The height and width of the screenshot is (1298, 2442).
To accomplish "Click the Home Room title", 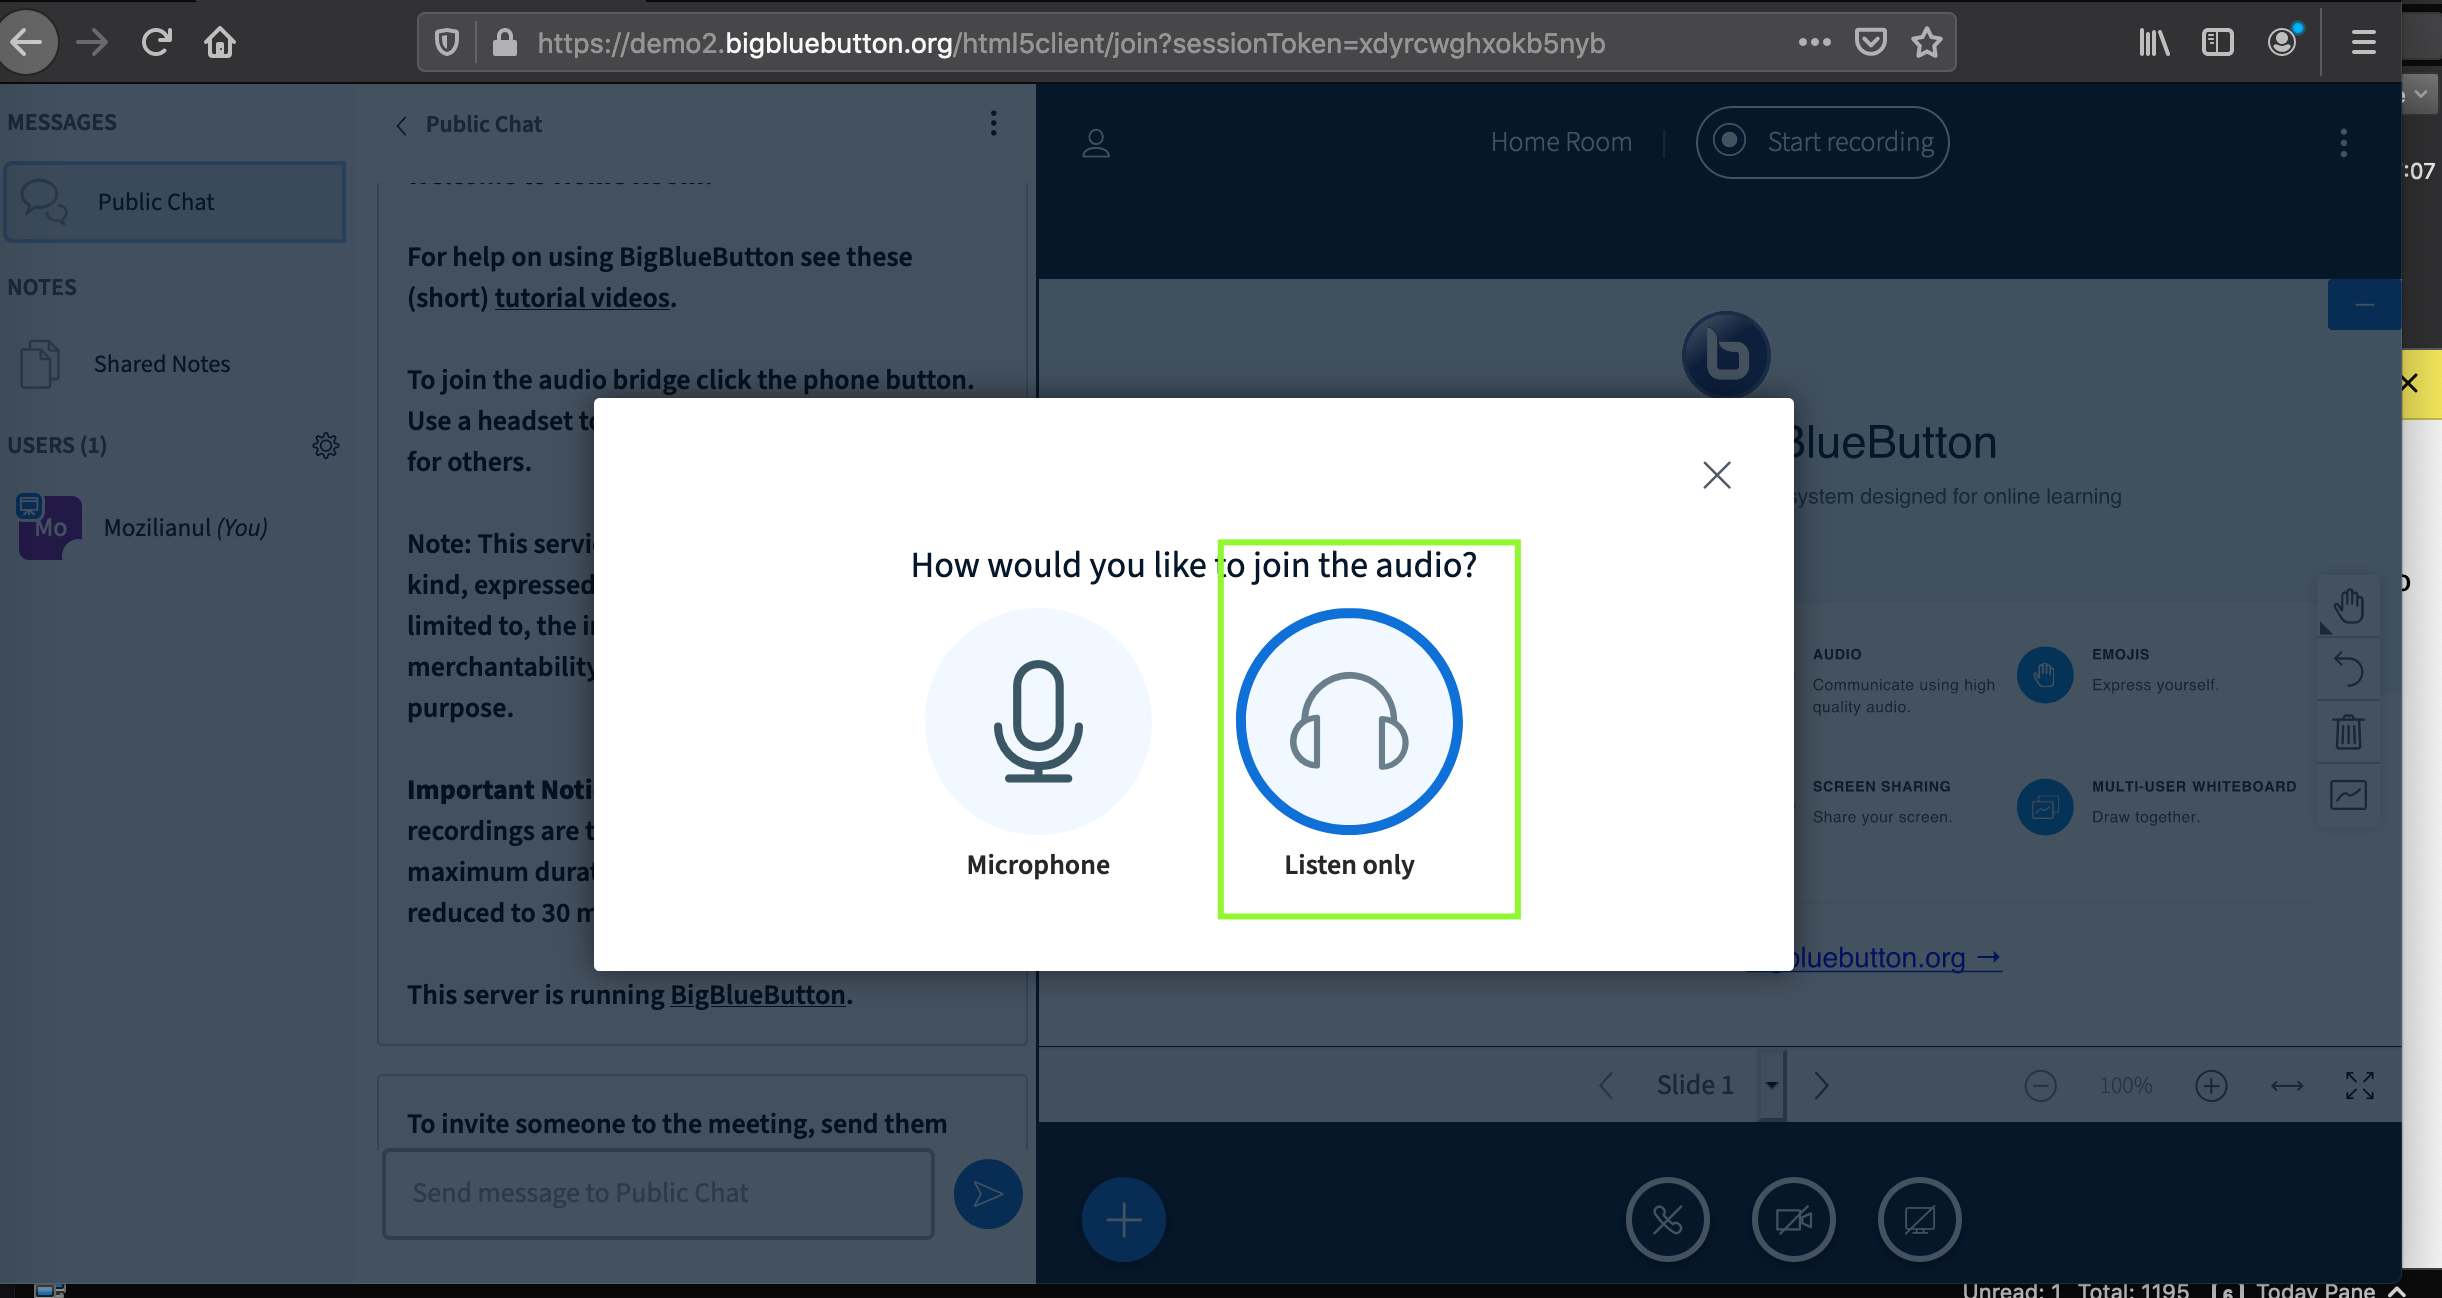I will pyautogui.click(x=1561, y=142).
